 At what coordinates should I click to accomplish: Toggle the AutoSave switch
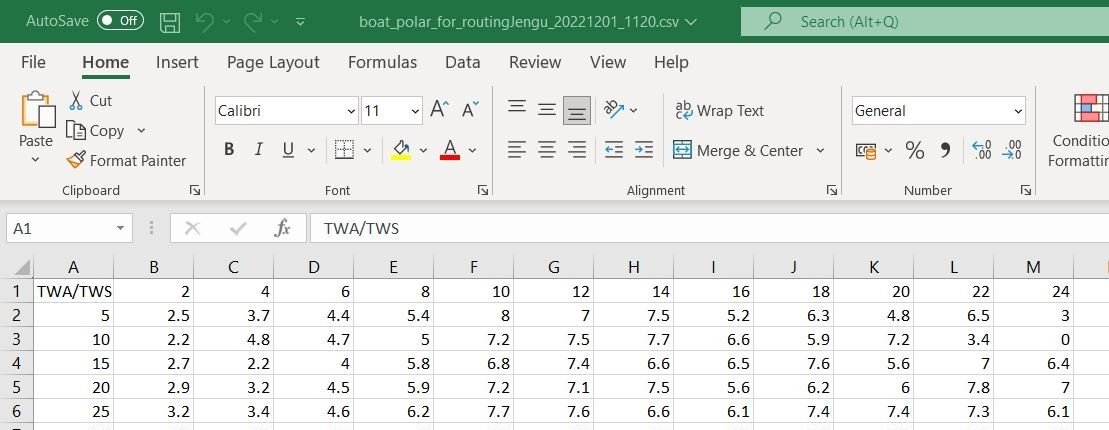[120, 21]
